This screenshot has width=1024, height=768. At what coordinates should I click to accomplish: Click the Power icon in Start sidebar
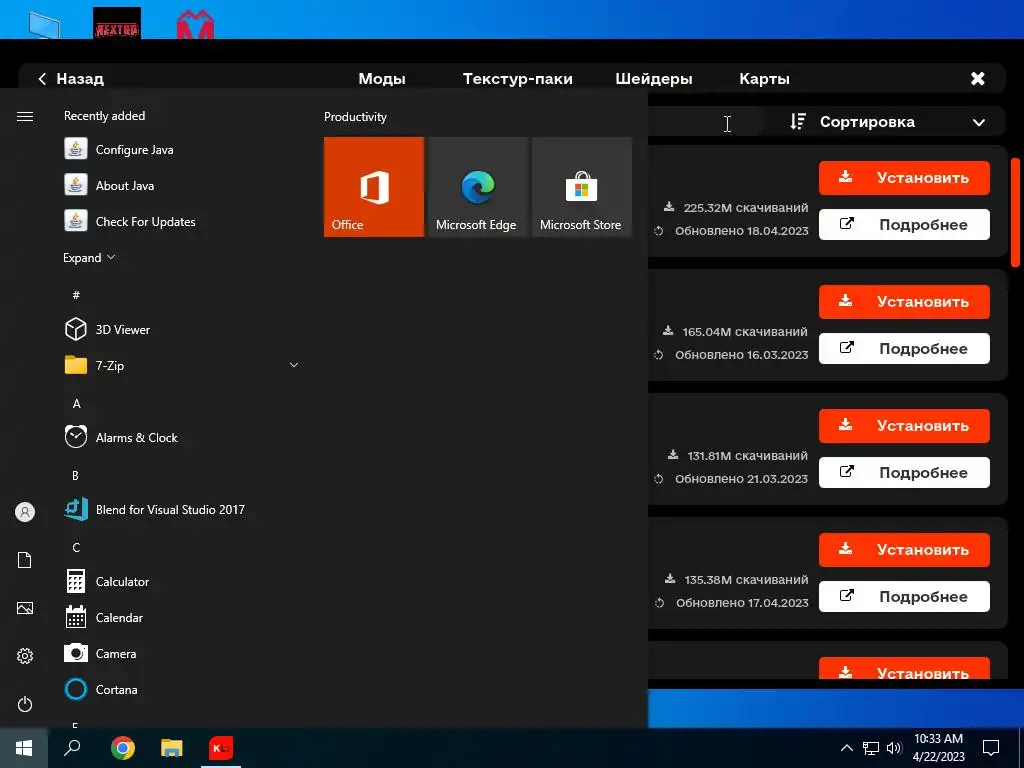[25, 704]
